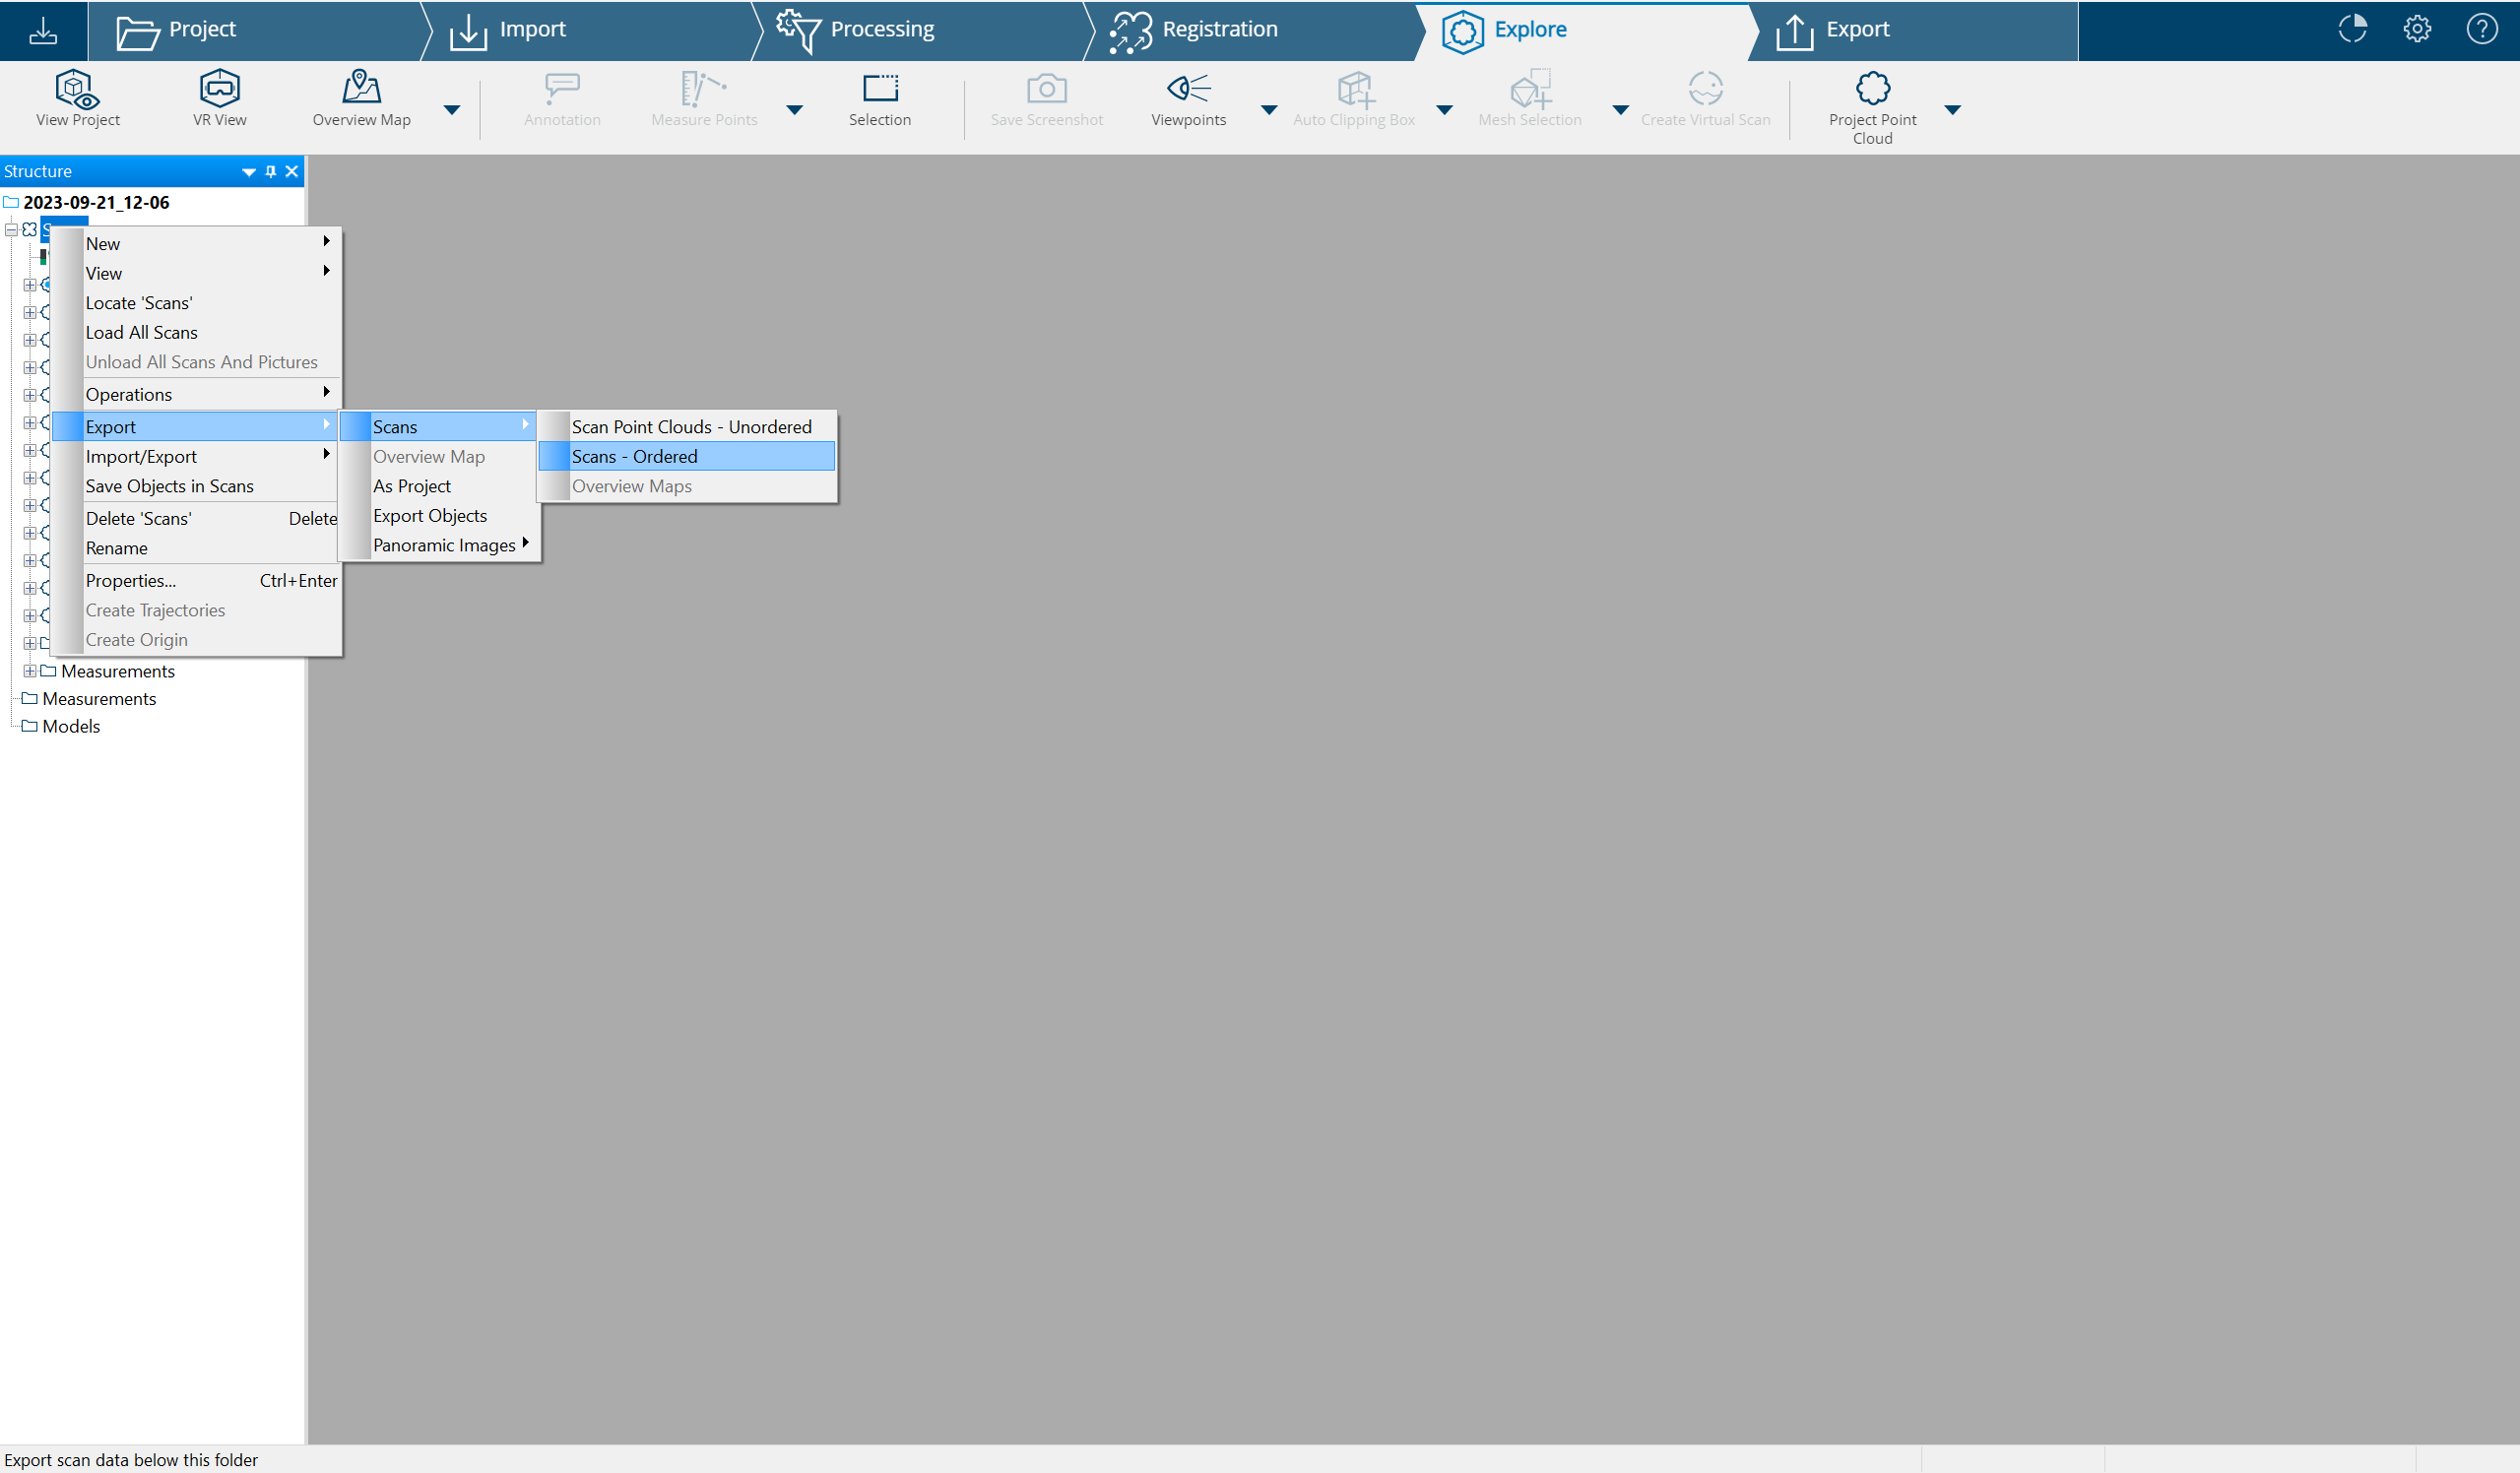Expand the Overview Map dropdown arrow

(452, 110)
